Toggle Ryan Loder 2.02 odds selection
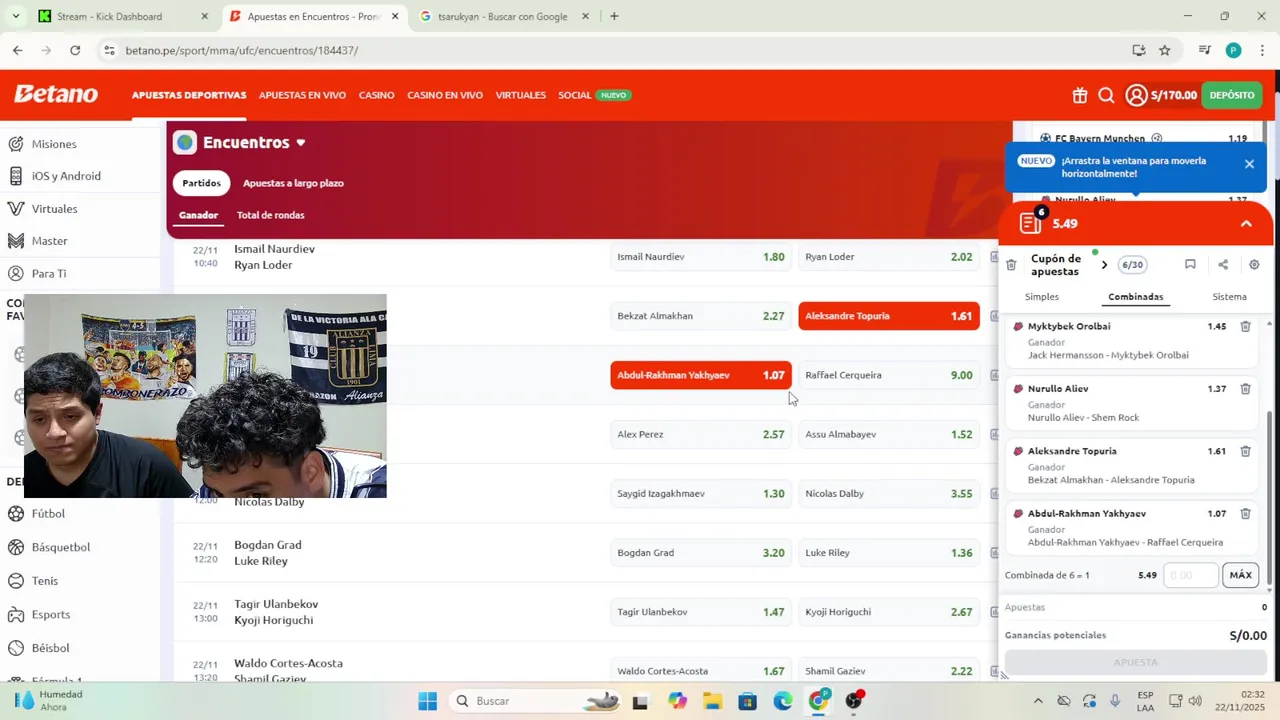 pos(889,257)
